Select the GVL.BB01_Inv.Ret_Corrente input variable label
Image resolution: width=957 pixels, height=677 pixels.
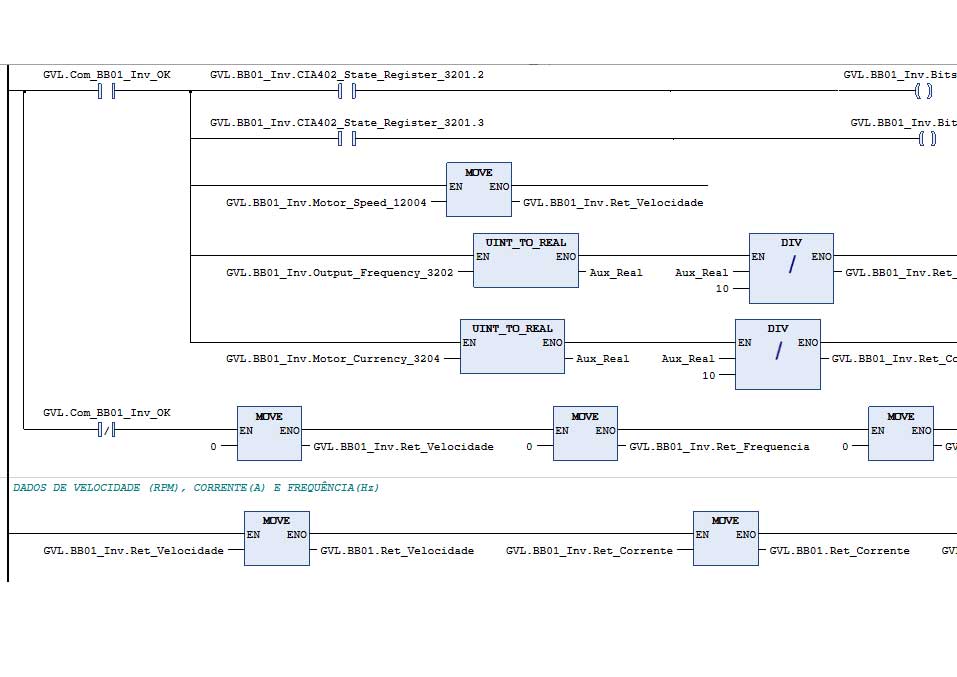pyautogui.click(x=589, y=551)
